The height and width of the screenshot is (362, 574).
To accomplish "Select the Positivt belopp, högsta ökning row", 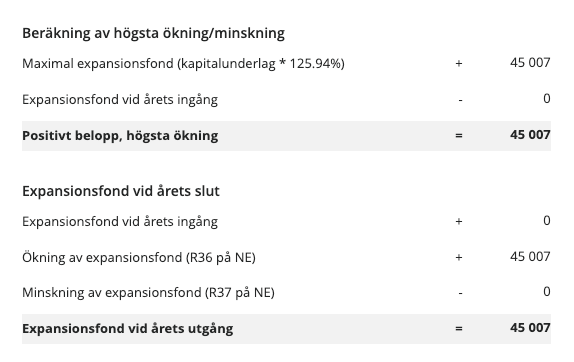I will click(x=286, y=135).
